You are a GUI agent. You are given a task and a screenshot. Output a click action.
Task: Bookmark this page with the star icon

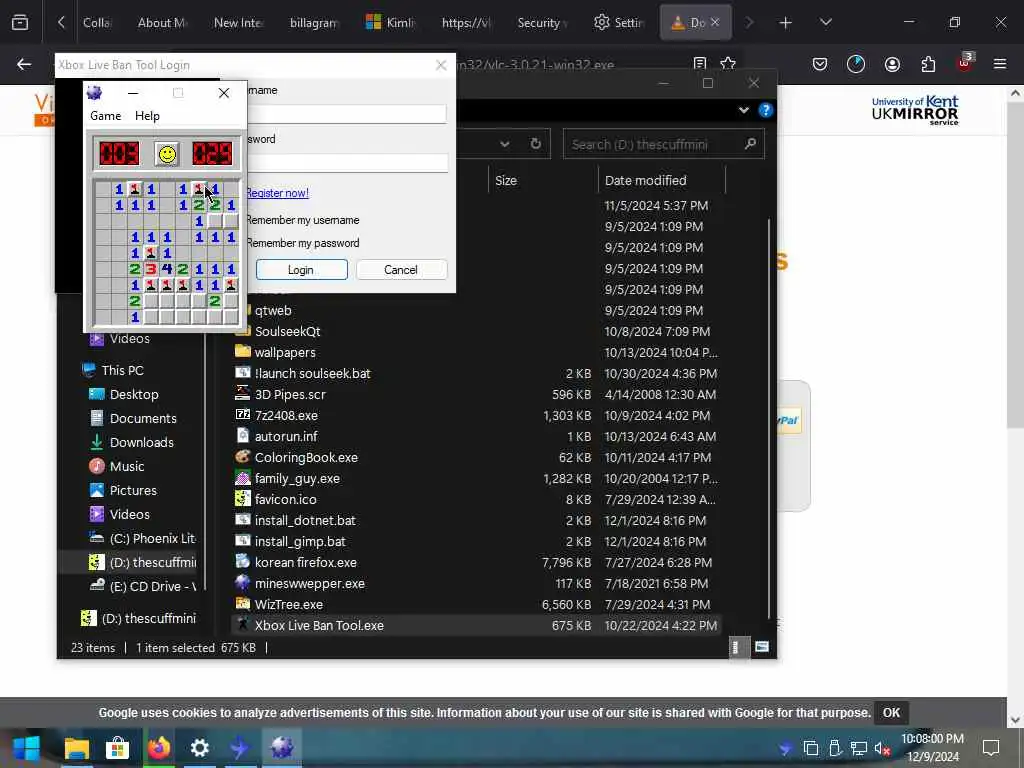tap(728, 64)
